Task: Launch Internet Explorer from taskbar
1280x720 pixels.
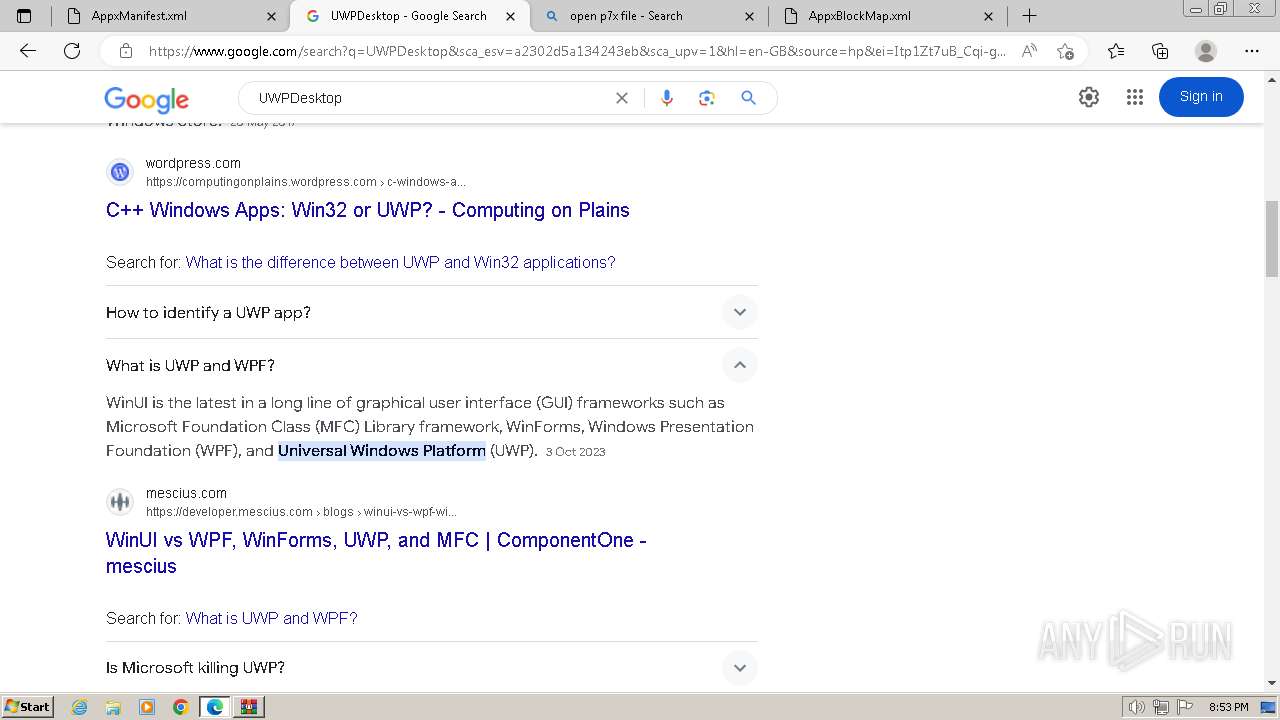Action: click(80, 707)
